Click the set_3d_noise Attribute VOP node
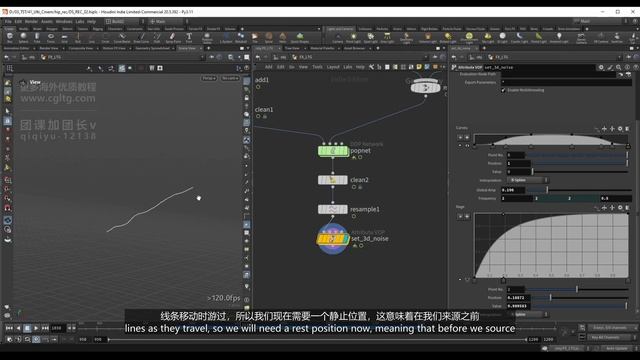 [333, 239]
